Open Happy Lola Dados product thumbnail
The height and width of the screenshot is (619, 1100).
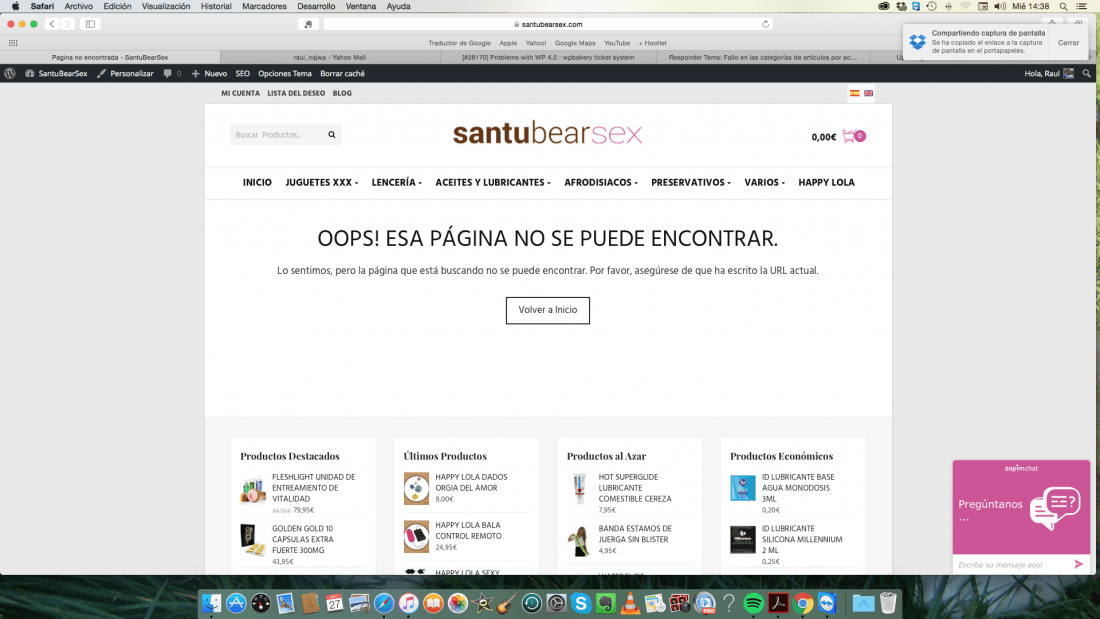(416, 488)
